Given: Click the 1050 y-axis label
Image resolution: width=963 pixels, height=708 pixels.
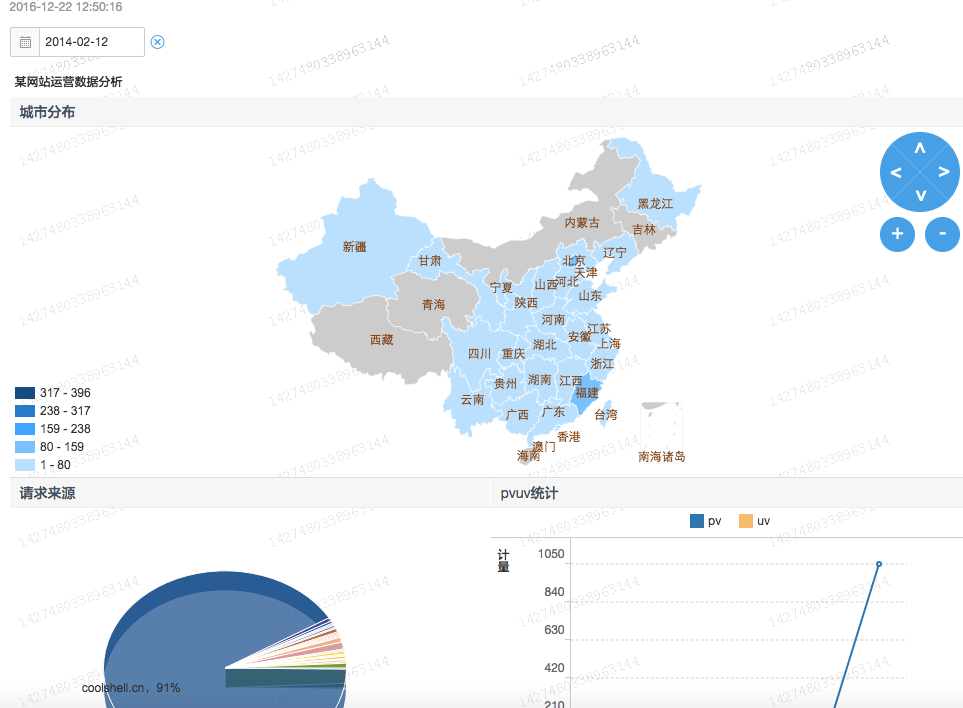Looking at the screenshot, I should [x=551, y=554].
